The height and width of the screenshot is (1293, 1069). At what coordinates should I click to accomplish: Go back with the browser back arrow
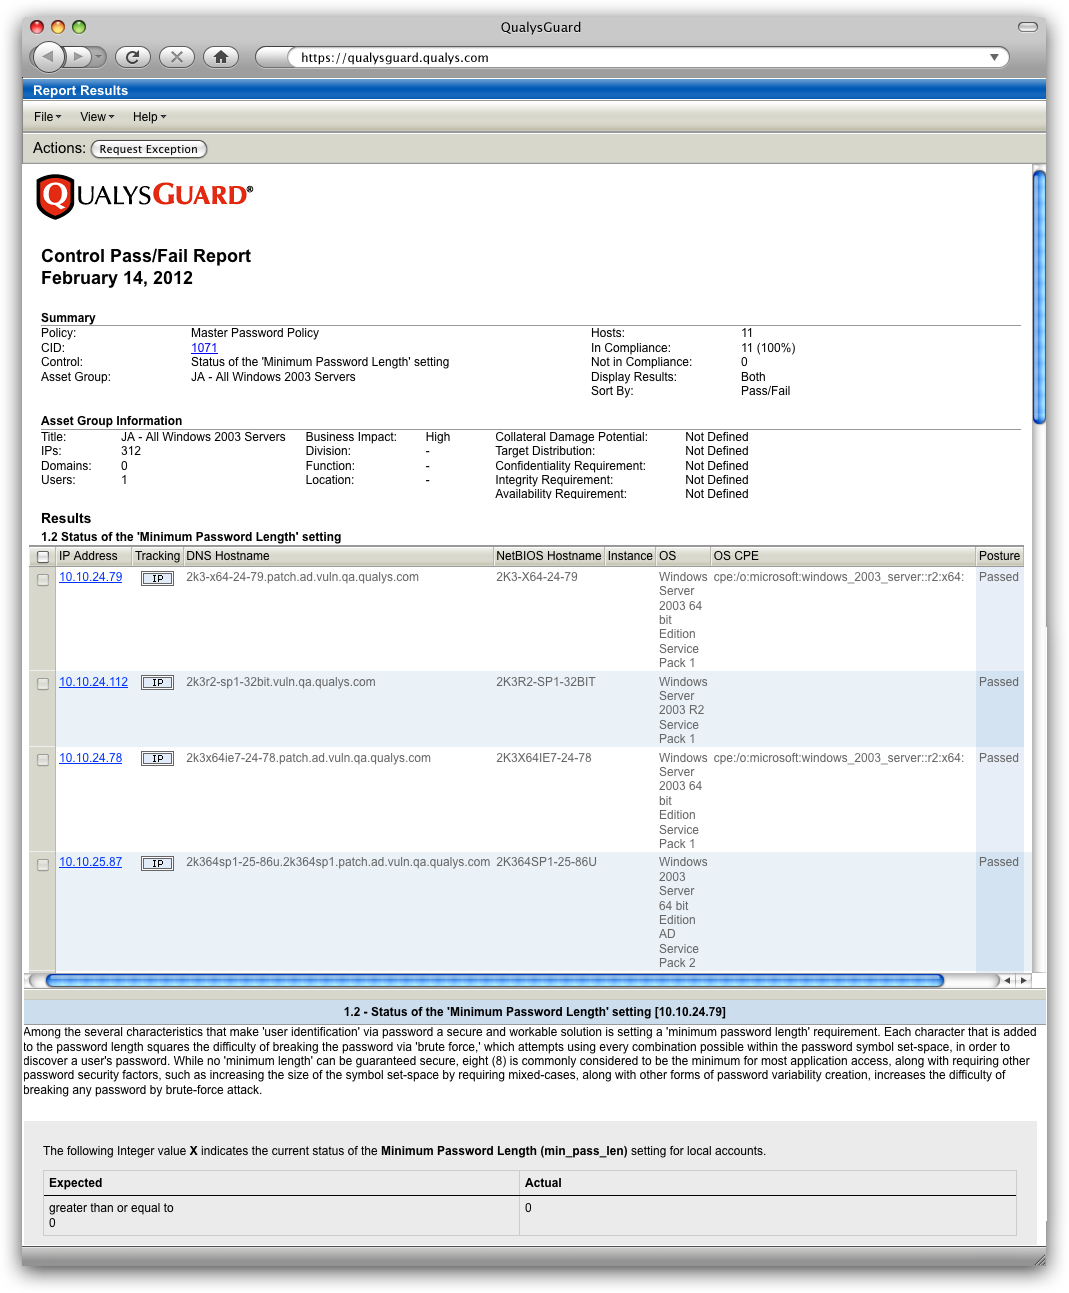click(48, 57)
